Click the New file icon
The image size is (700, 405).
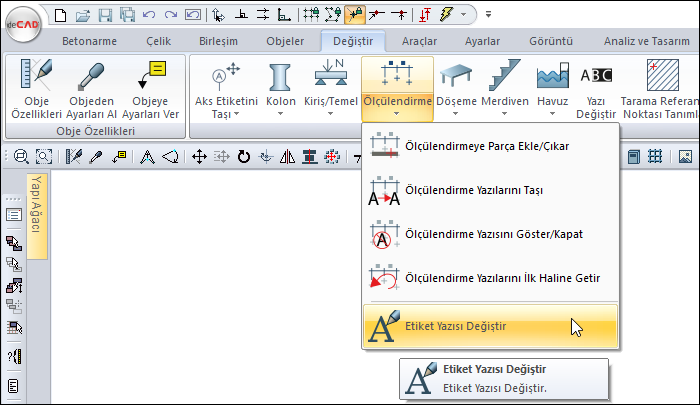(62, 15)
